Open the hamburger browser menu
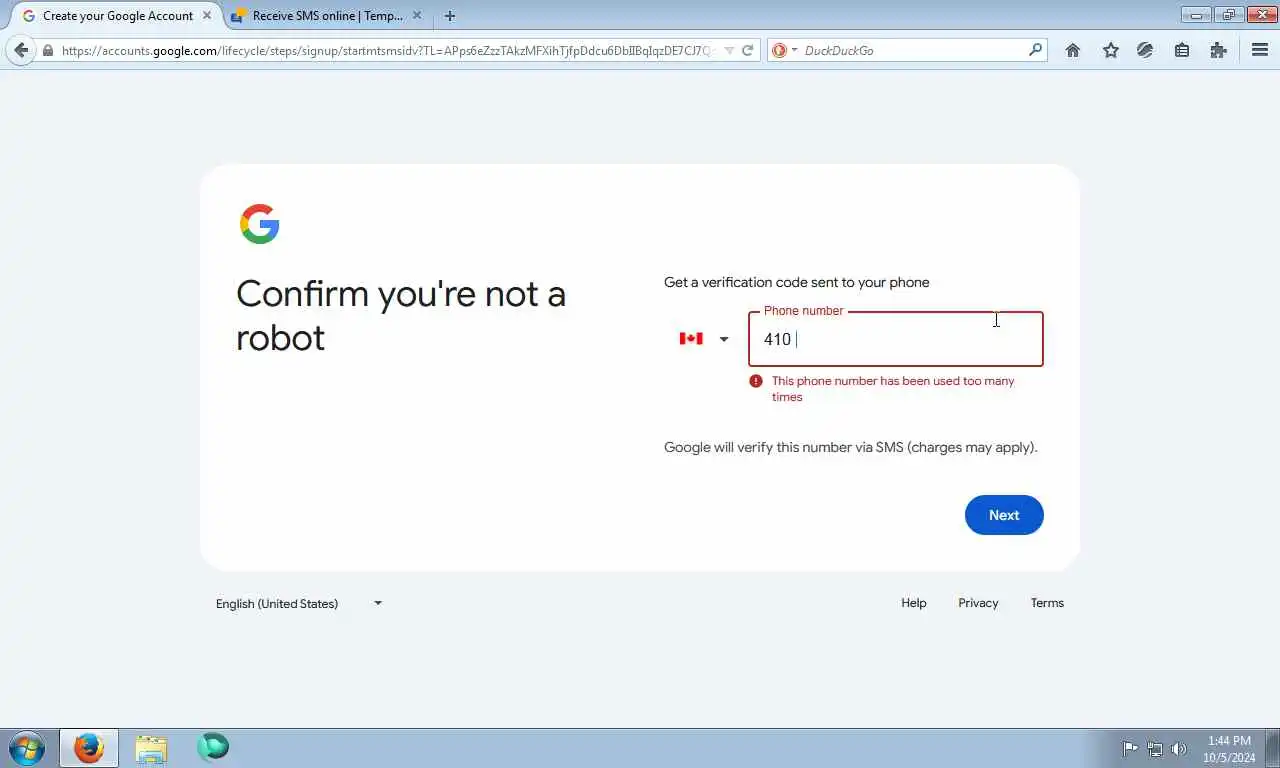 1260,50
